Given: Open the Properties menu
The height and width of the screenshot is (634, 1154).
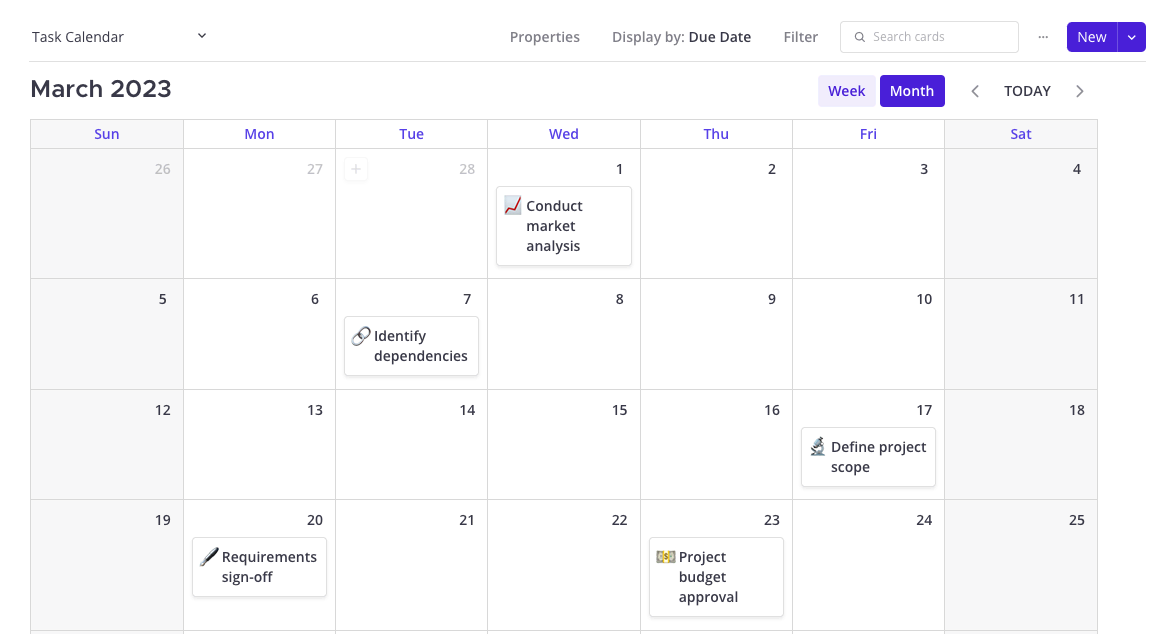Looking at the screenshot, I should click(x=545, y=37).
